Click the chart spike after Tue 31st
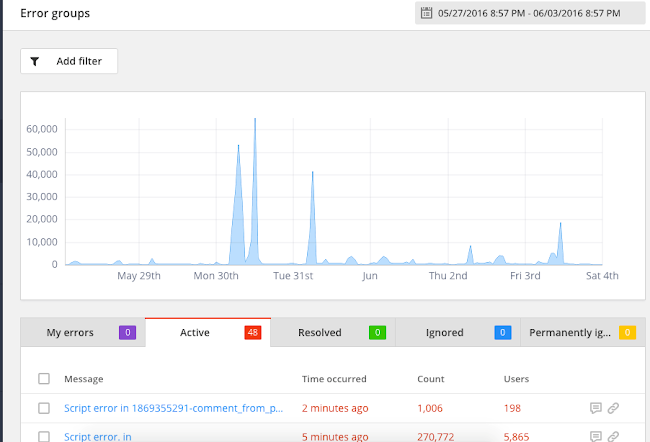This screenshot has width=650, height=442. coord(312,218)
